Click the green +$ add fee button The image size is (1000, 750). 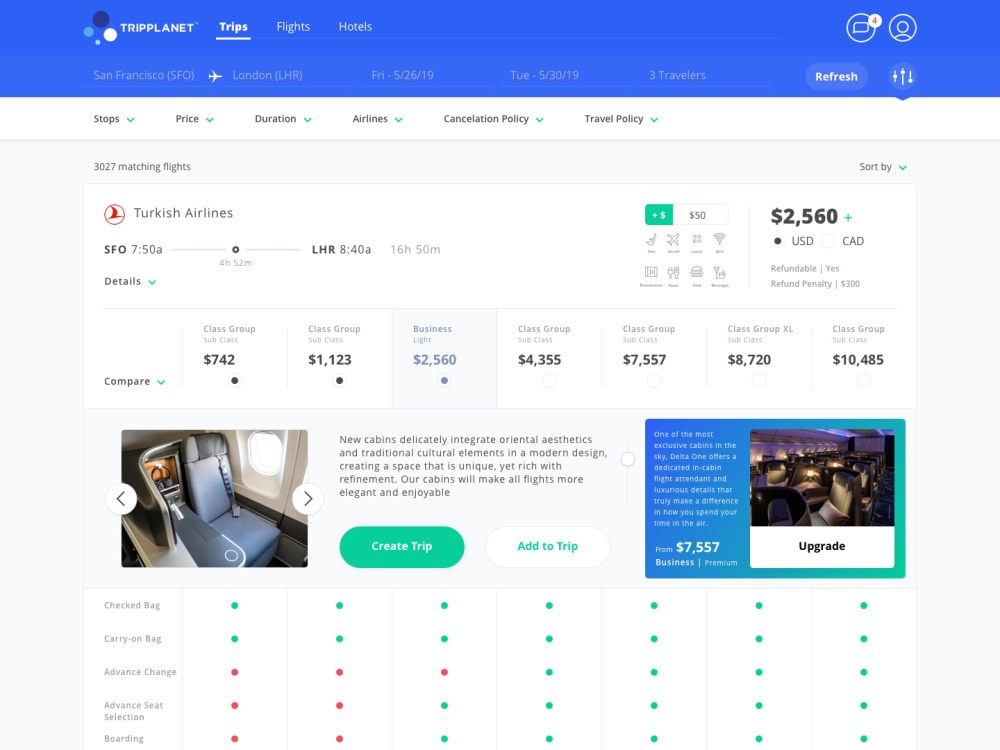point(659,215)
